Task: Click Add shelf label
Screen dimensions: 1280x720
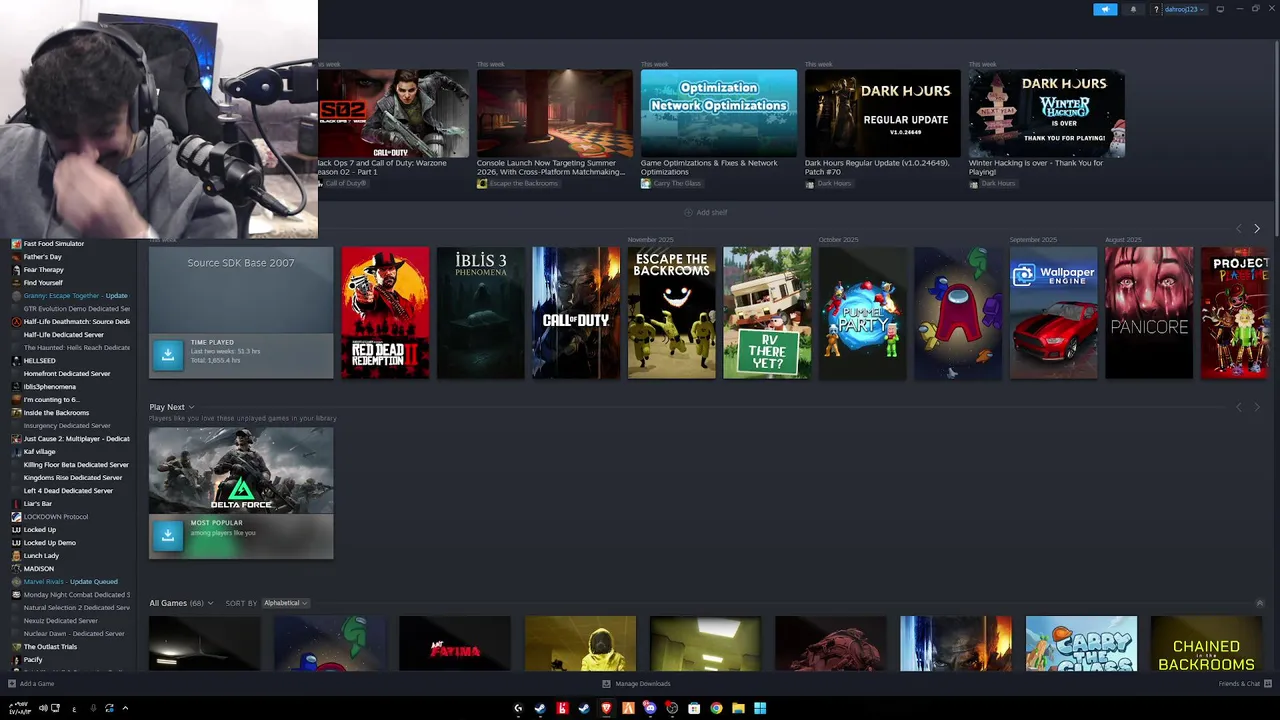Action: pos(712,212)
